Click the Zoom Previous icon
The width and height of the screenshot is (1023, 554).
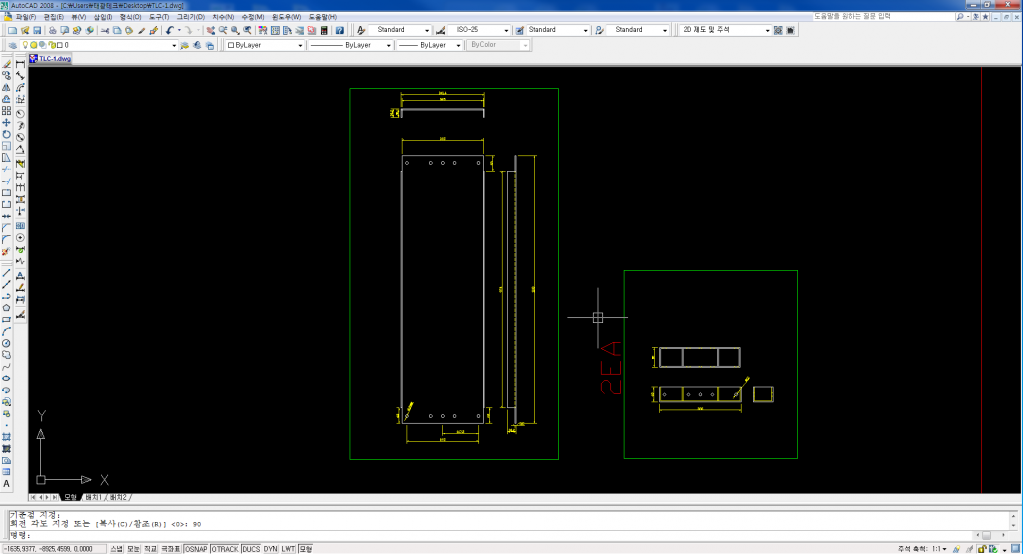[248, 31]
